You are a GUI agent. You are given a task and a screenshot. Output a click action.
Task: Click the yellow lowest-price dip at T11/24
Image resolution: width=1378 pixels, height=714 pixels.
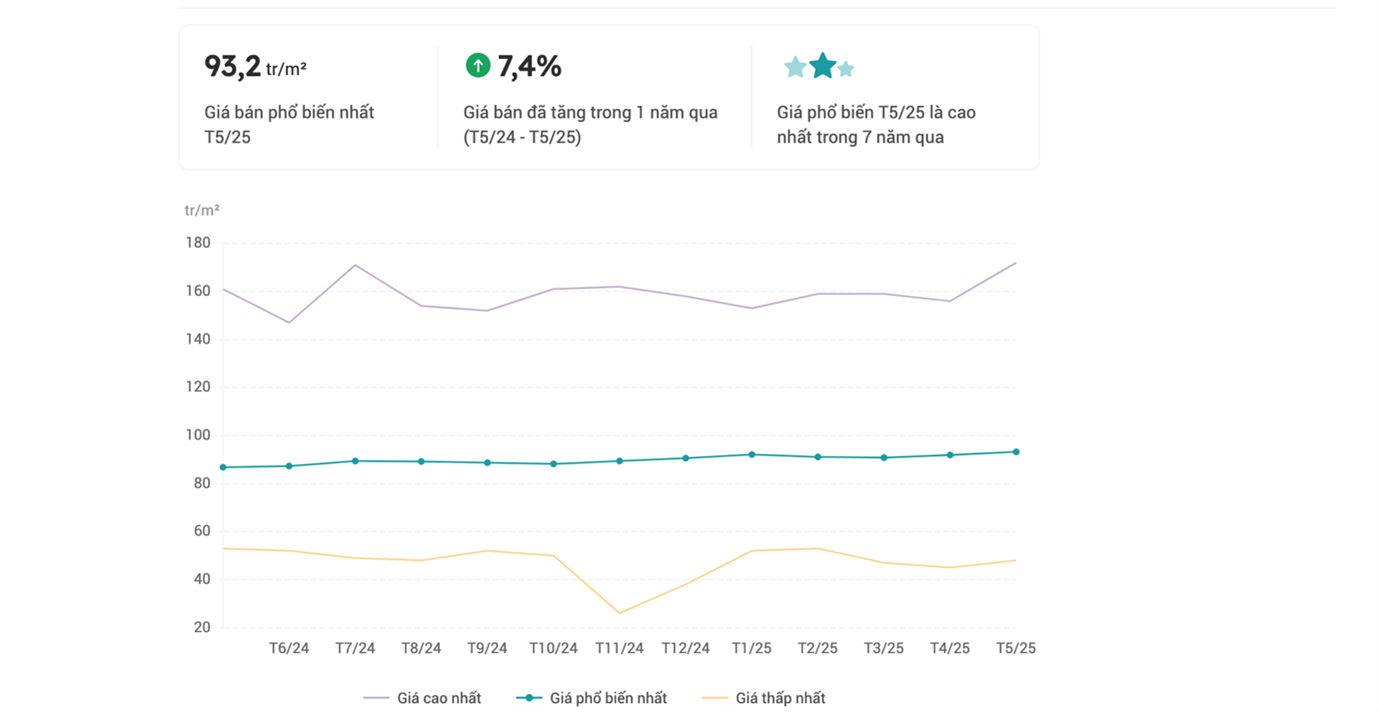619,613
